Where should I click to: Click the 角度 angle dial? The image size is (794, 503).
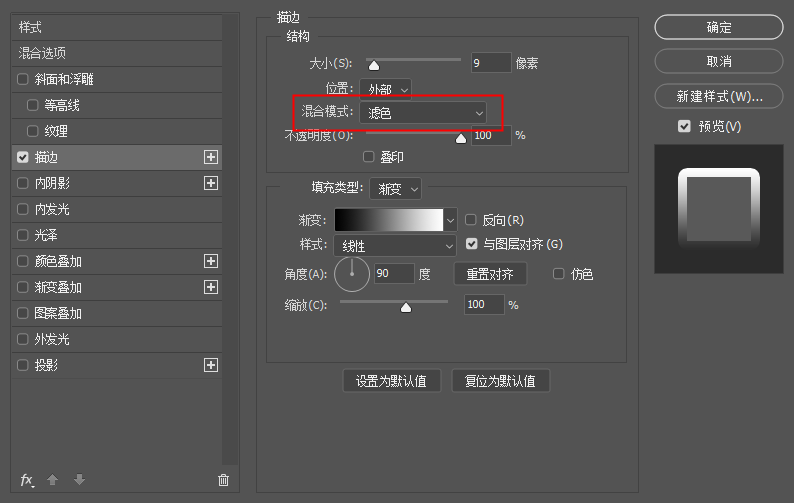coord(351,274)
